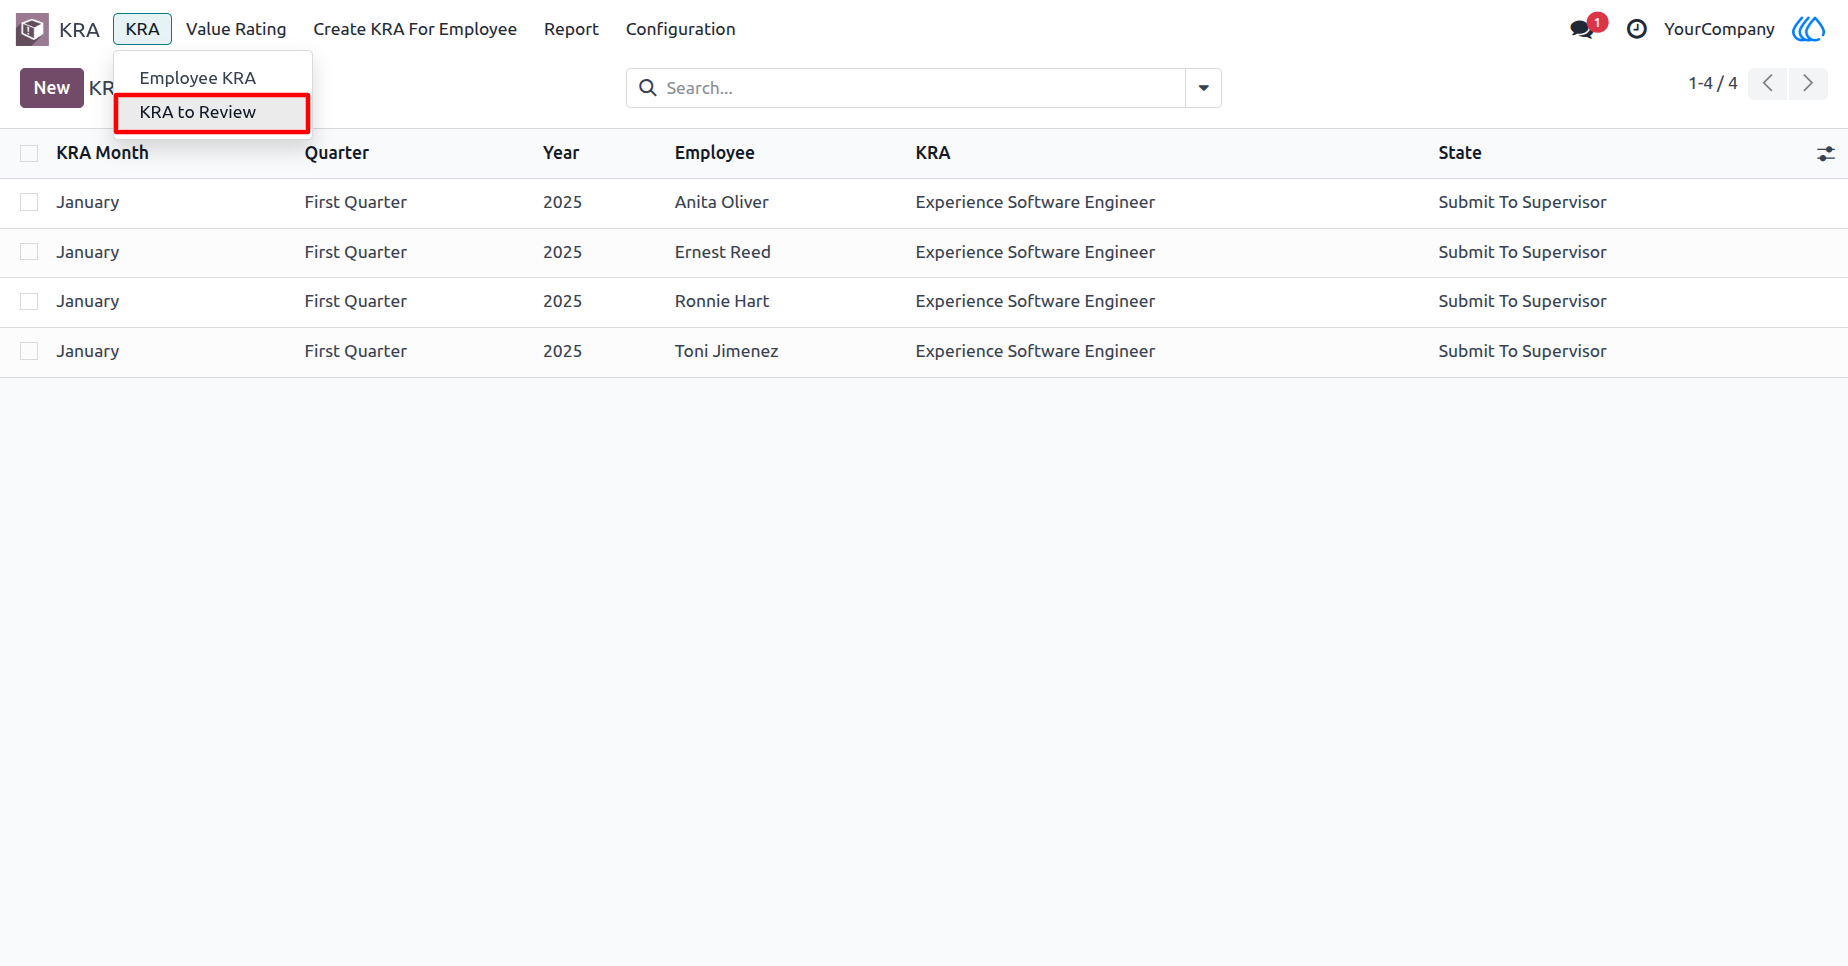Click the magnifier search icon
Screen dimensions: 1848x966
[x=648, y=88]
